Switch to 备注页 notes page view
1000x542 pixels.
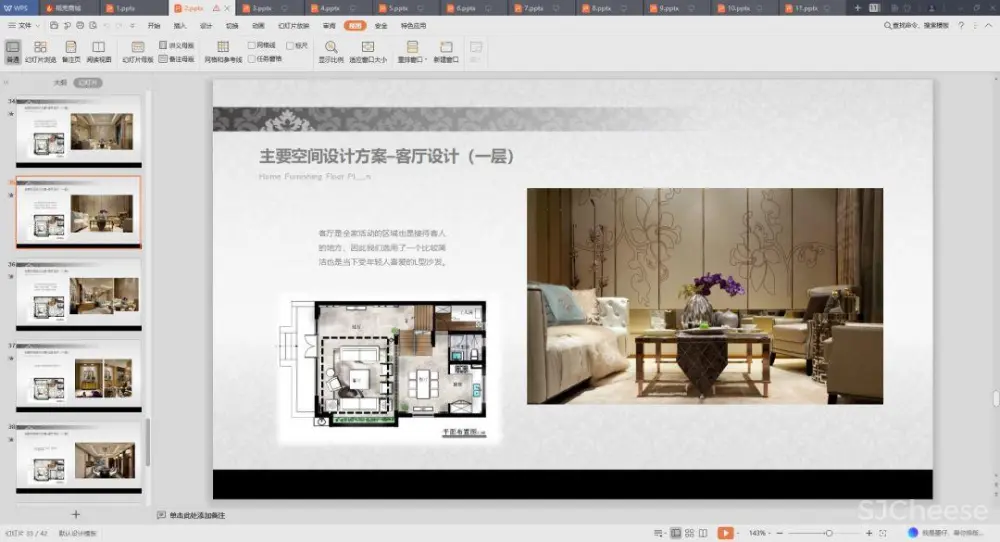[70, 52]
